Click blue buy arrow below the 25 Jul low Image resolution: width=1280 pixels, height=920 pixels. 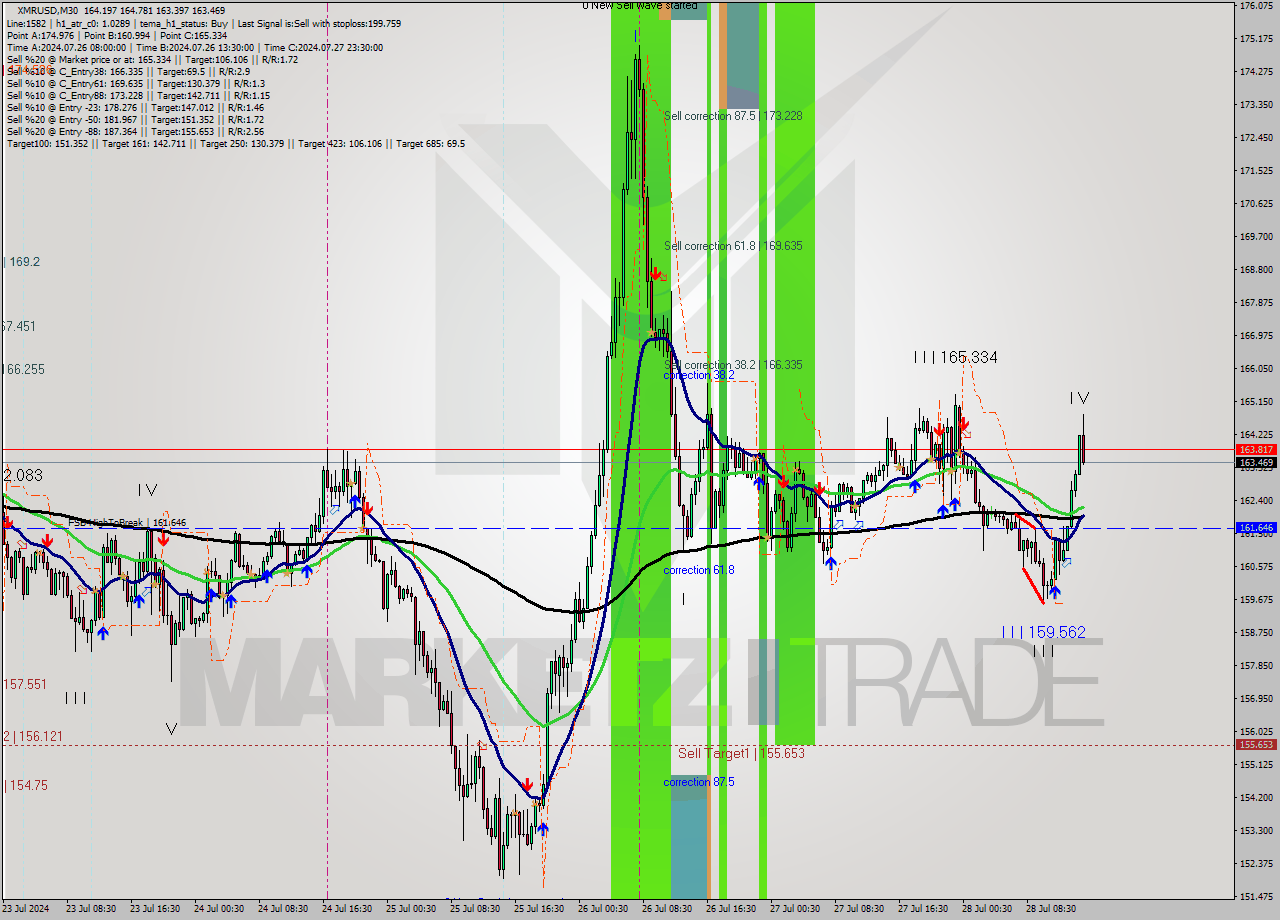point(542,828)
